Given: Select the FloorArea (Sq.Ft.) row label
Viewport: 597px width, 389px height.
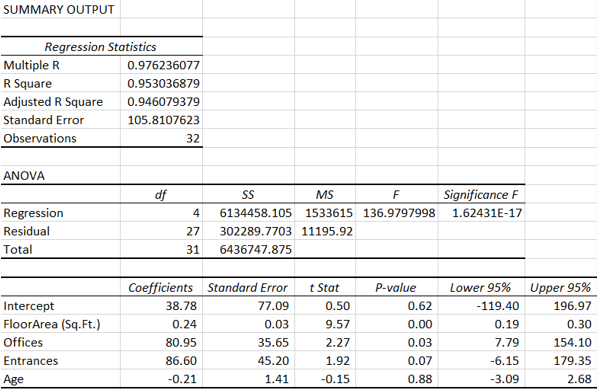Looking at the screenshot, I should [52, 324].
